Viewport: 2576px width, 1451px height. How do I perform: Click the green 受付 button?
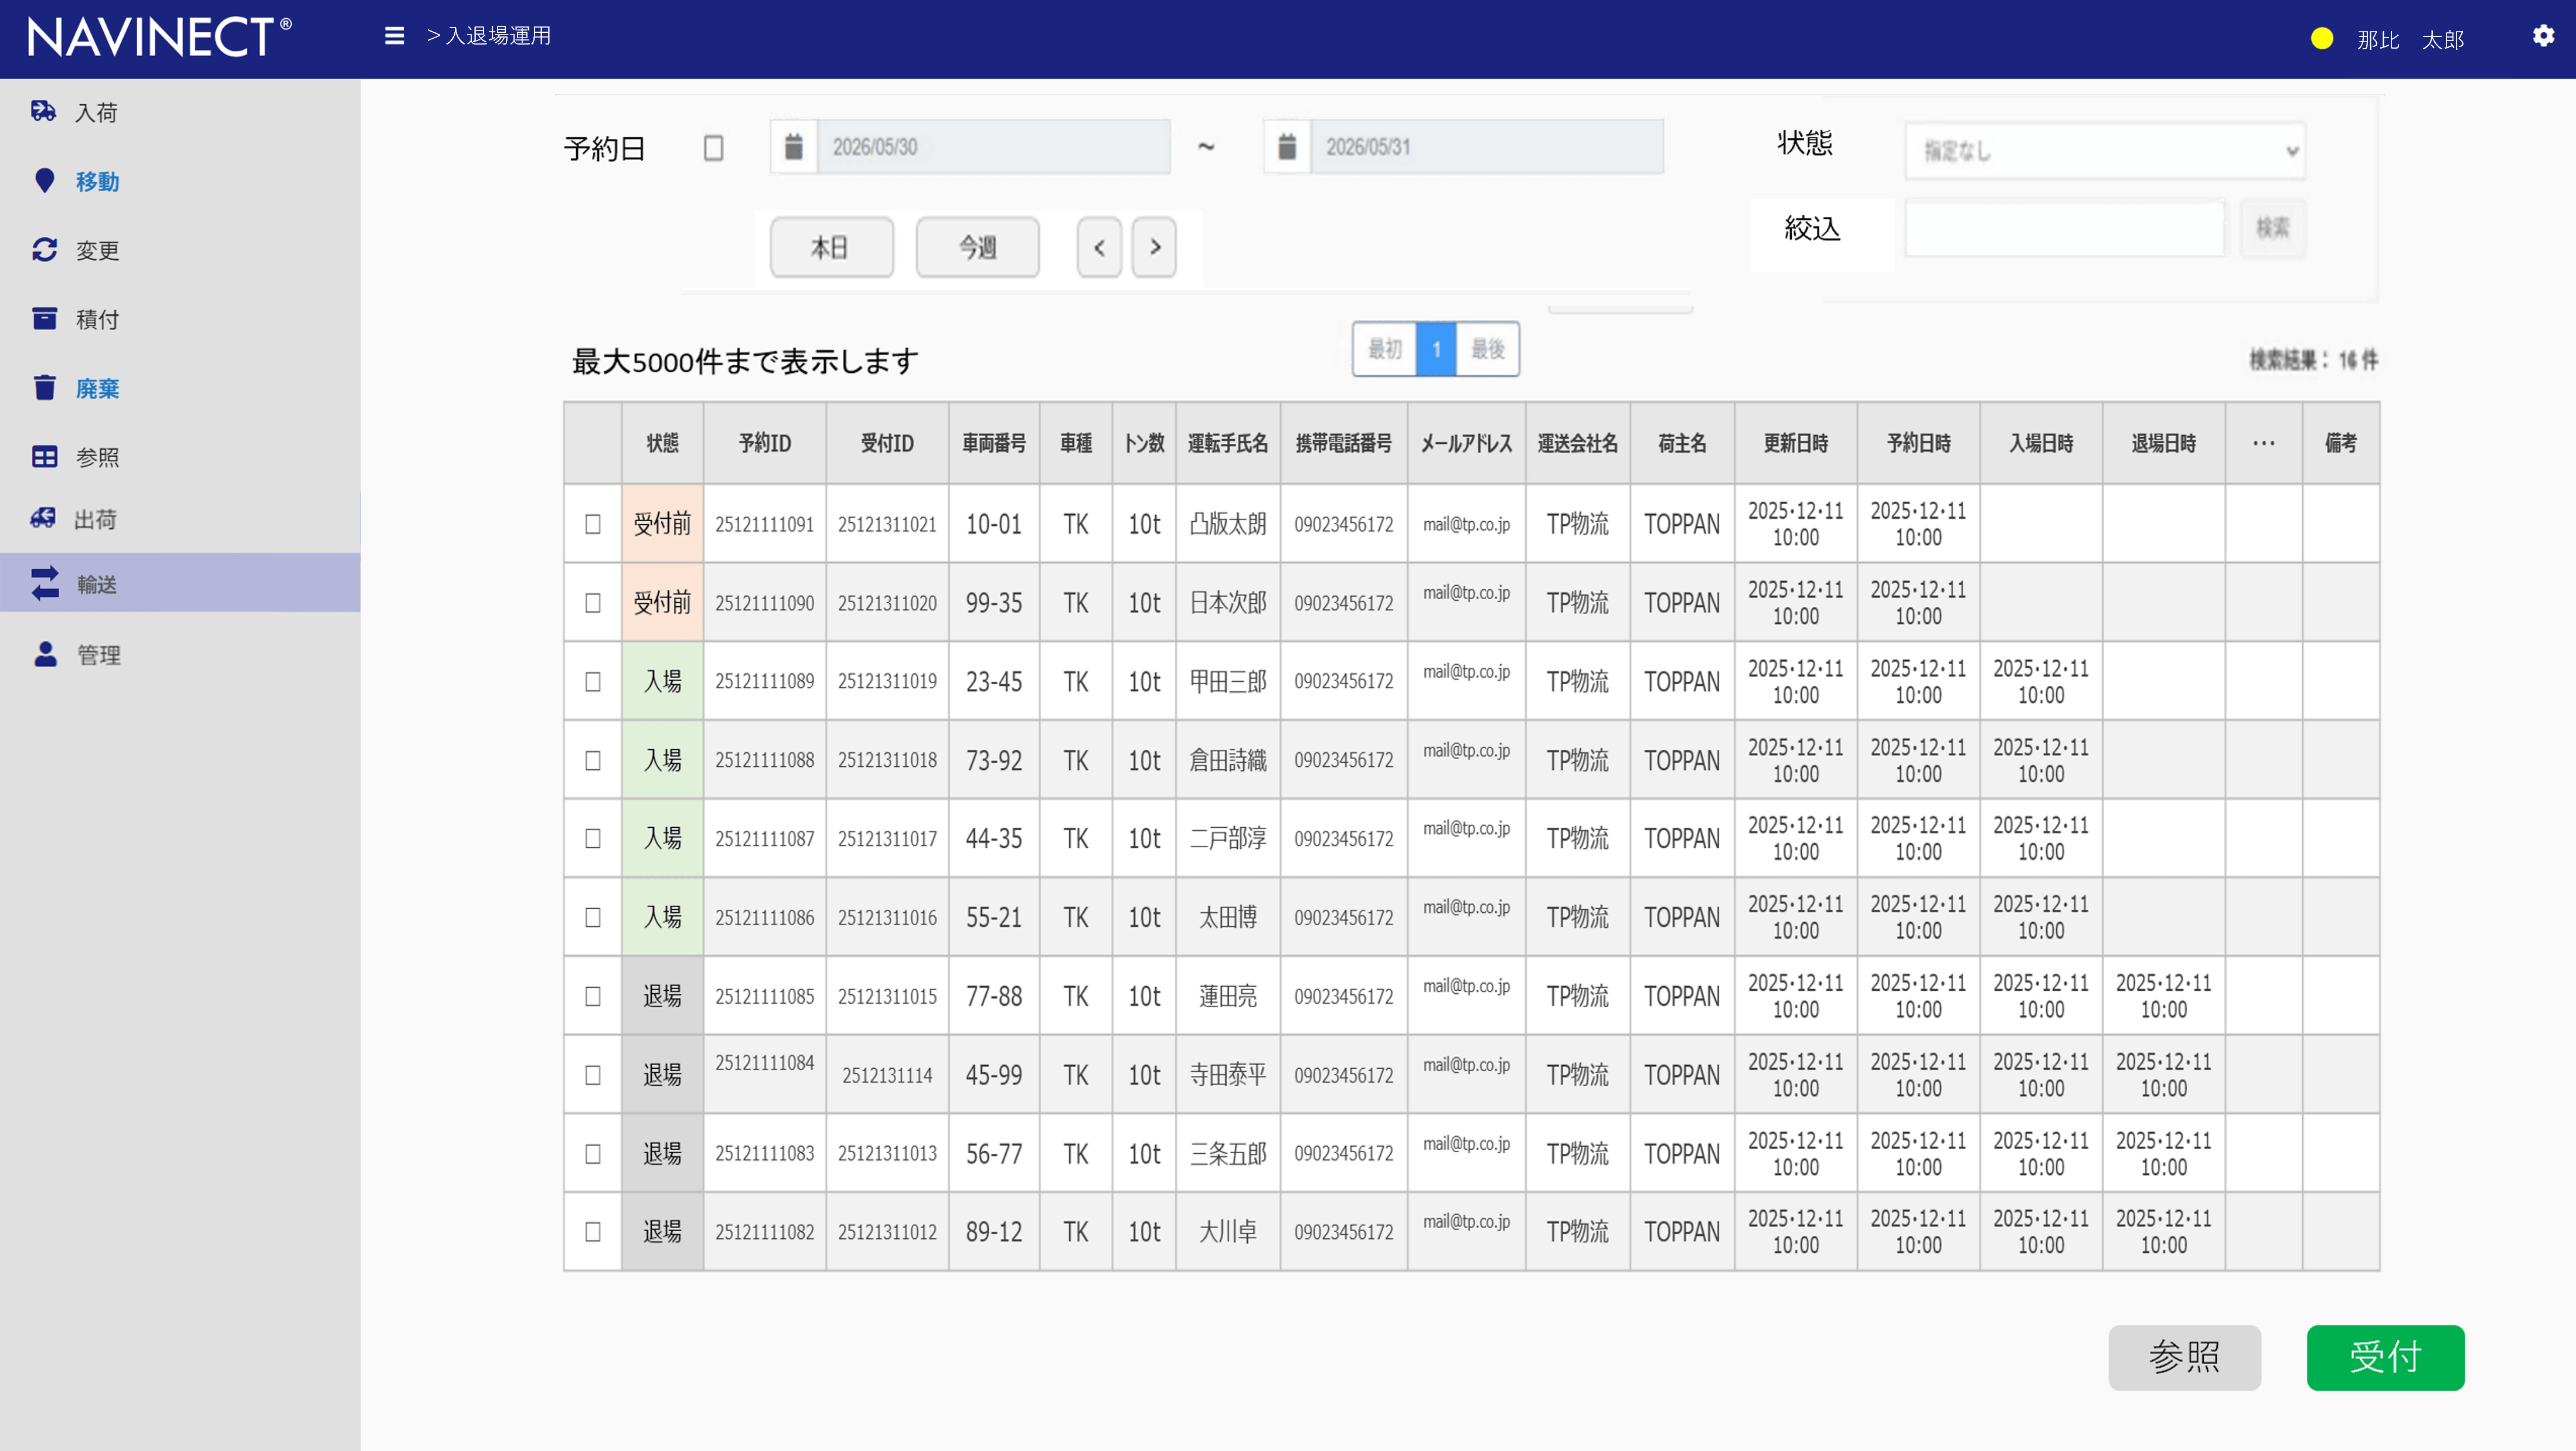[2385, 1357]
